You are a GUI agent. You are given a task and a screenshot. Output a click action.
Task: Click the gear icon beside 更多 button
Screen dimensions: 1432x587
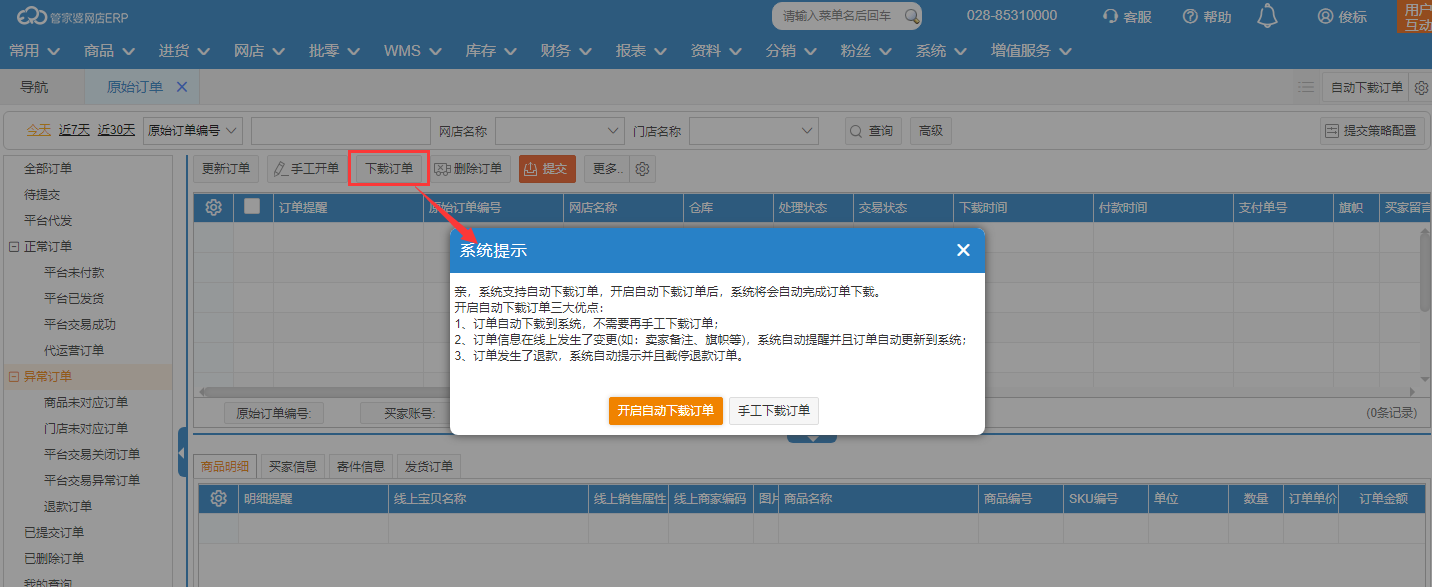coord(644,169)
